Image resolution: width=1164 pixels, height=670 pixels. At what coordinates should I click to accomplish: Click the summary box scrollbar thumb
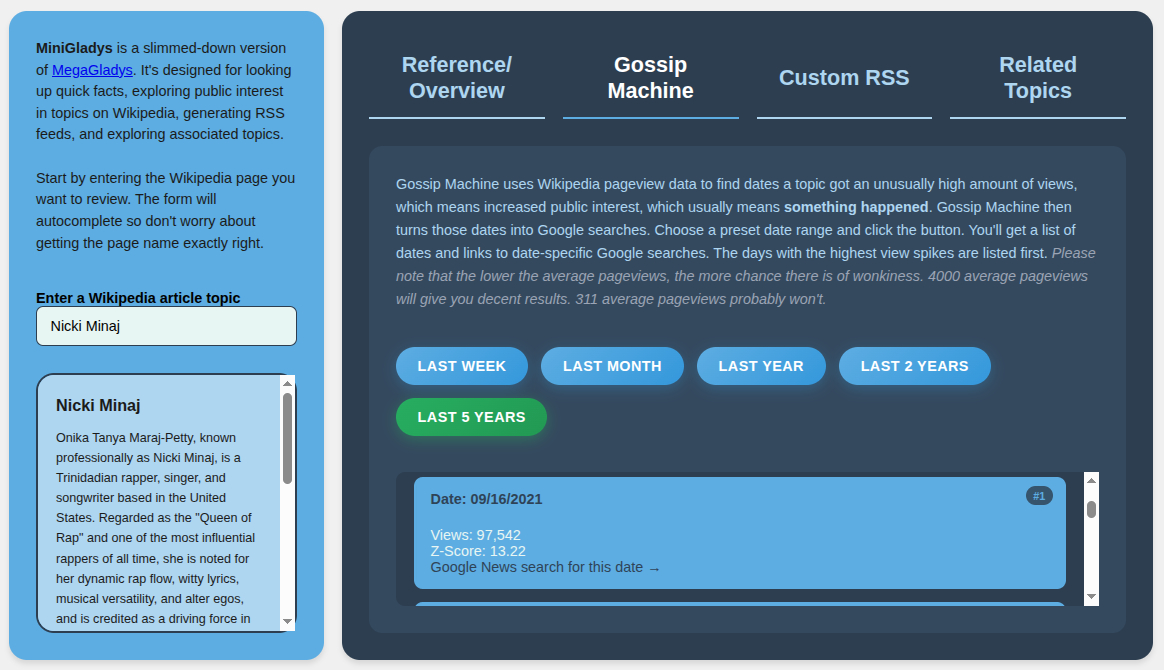tap(288, 438)
